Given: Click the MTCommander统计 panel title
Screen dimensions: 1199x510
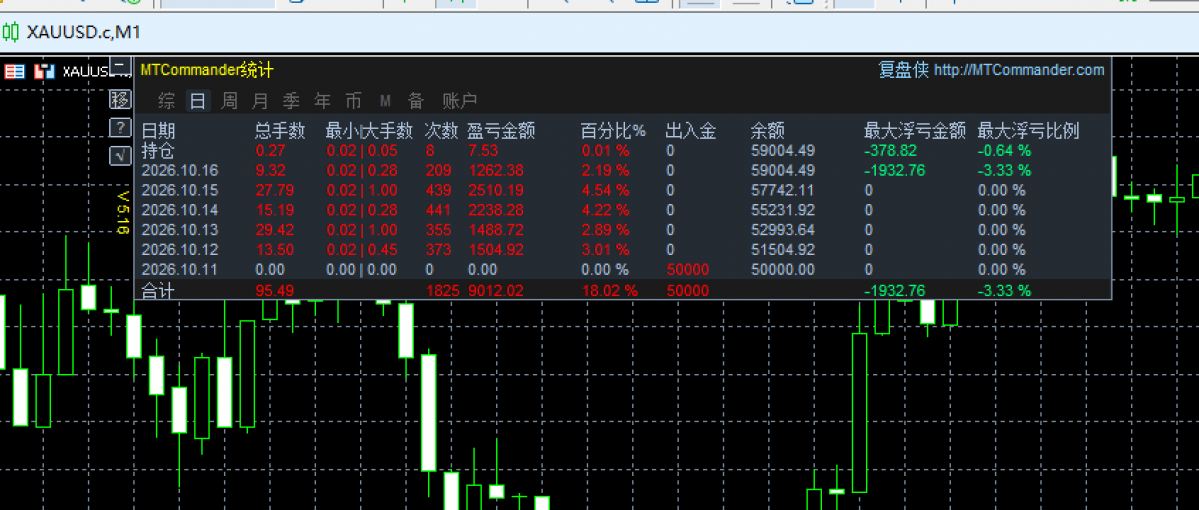Looking at the screenshot, I should click(206, 70).
